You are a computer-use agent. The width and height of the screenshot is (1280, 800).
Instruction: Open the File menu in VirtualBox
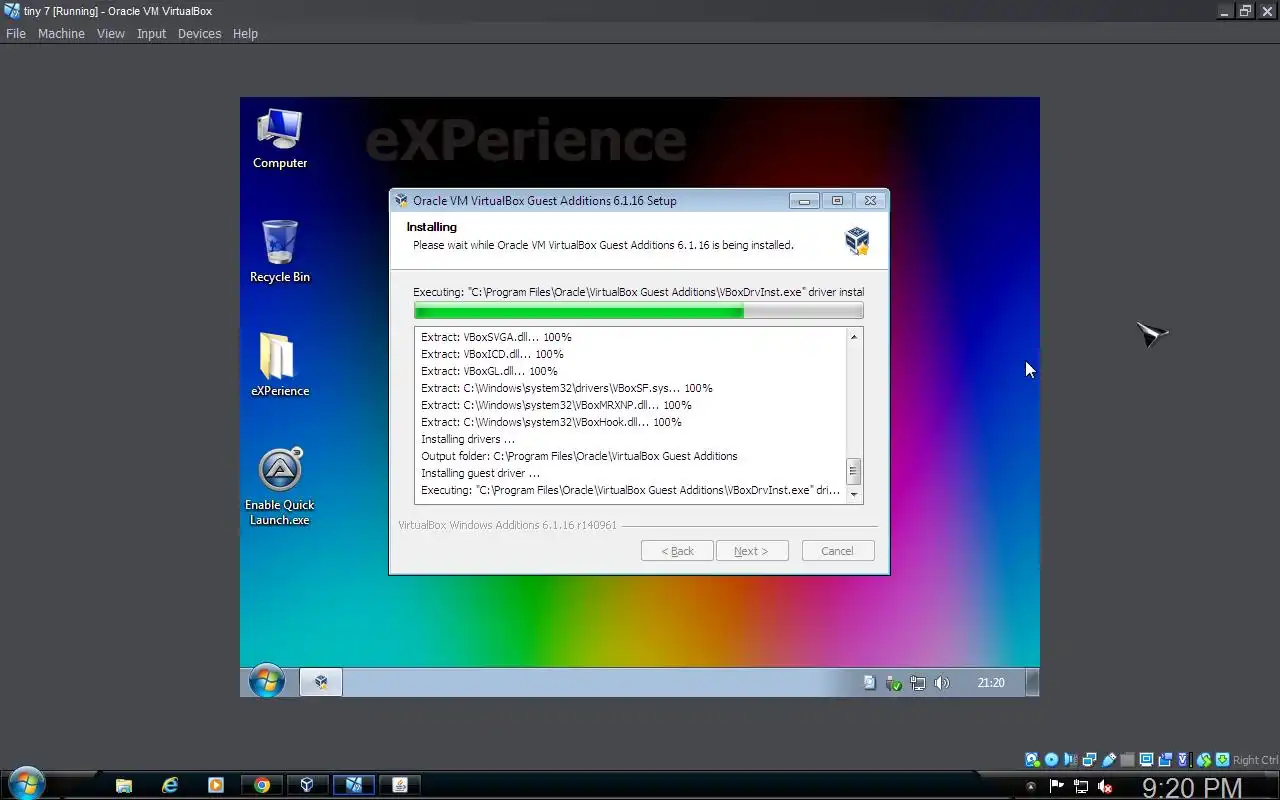pyautogui.click(x=16, y=33)
